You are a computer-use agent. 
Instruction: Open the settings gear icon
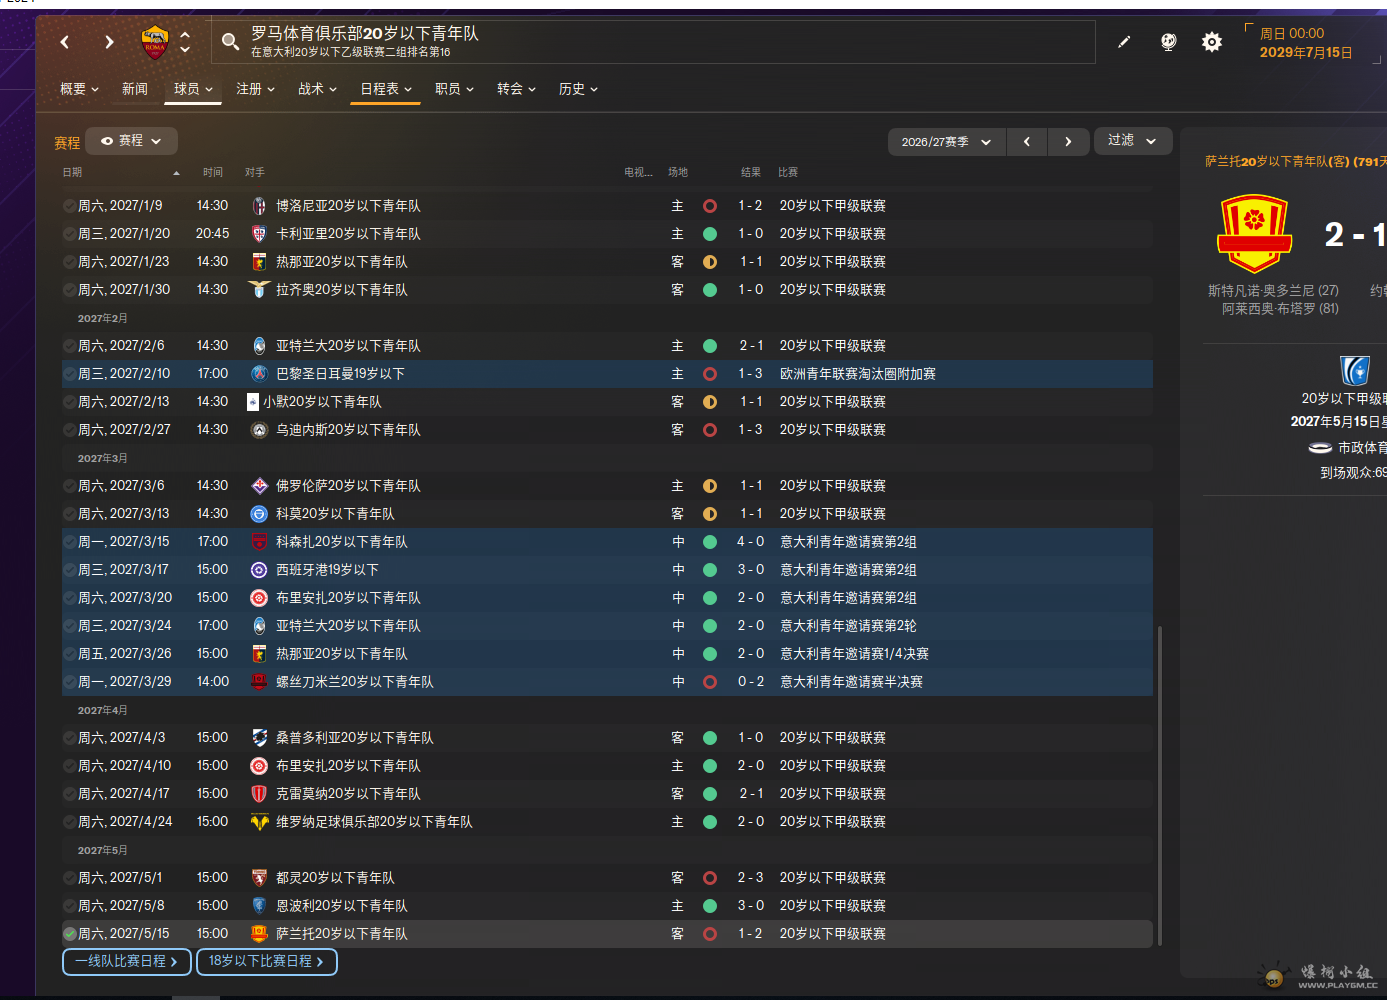pyautogui.click(x=1212, y=42)
